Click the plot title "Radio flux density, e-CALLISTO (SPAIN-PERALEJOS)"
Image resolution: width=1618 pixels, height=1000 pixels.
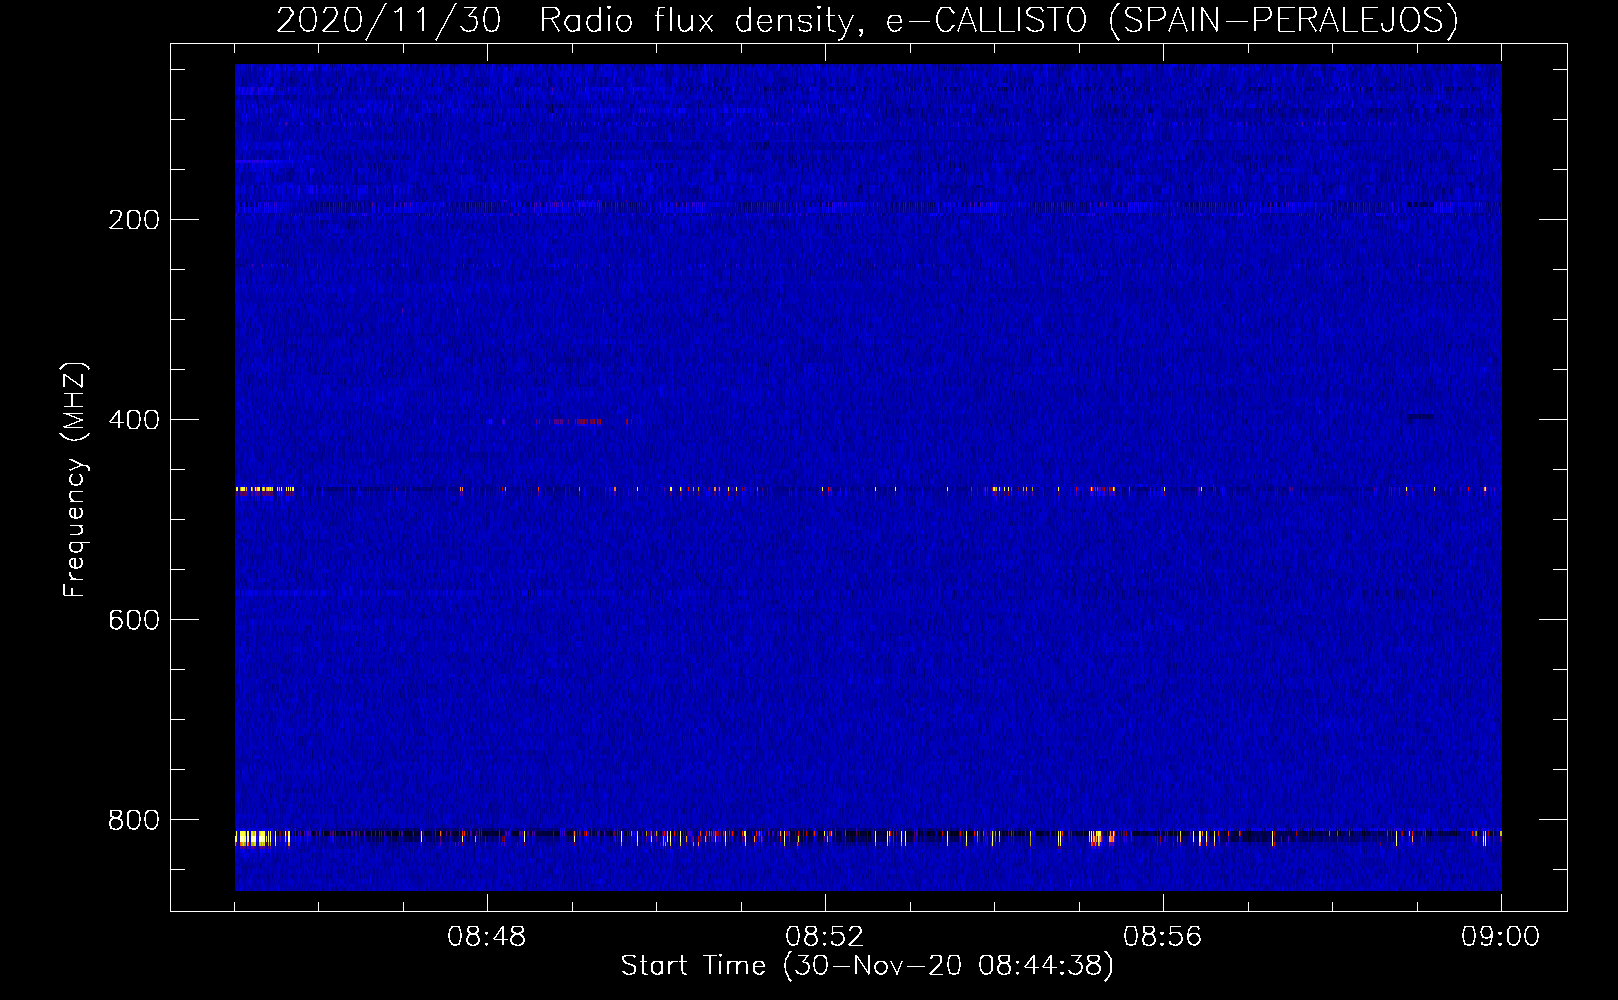coord(998,20)
